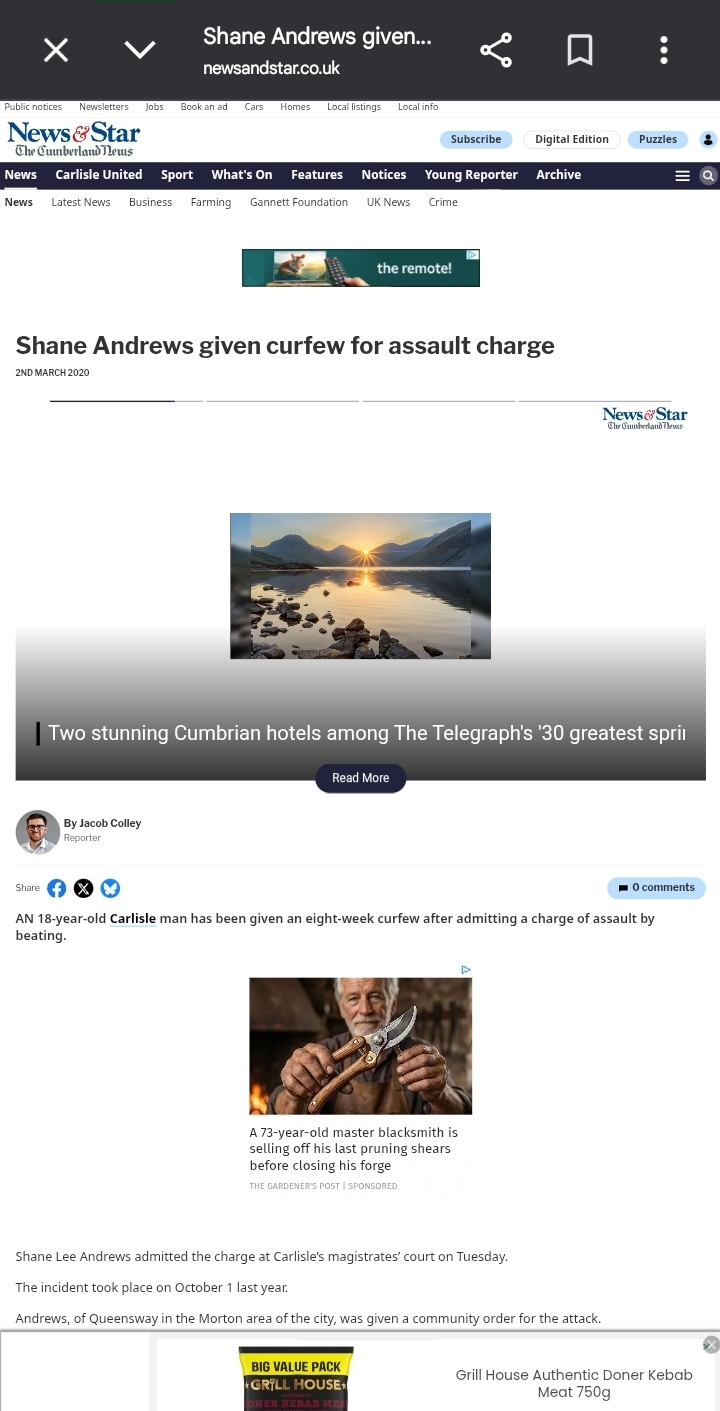Expand the down chevron in top bar
This screenshot has width=720, height=1411.
(140, 50)
